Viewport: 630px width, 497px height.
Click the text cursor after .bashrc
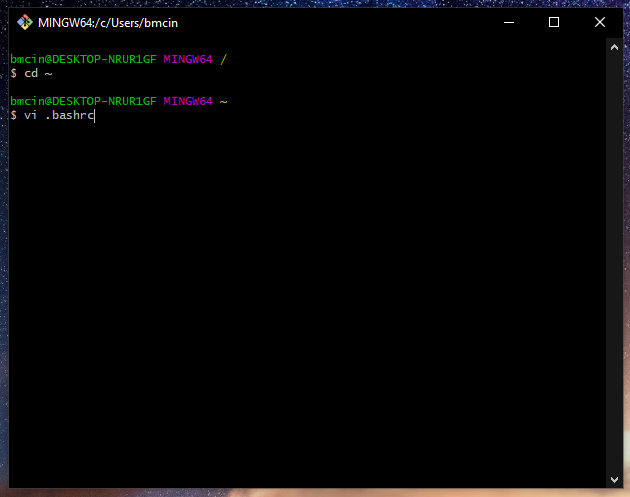tap(95, 115)
